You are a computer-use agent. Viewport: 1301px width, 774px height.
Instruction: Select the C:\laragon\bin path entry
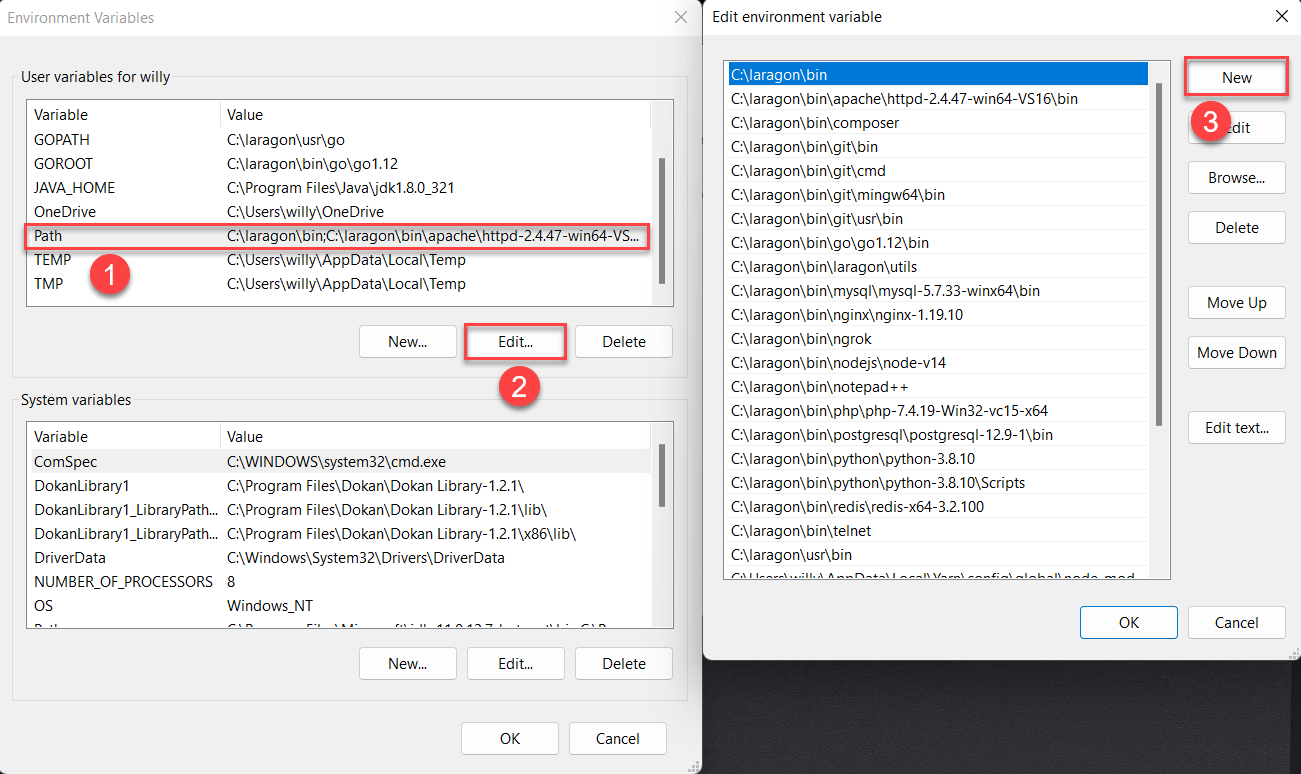937,75
